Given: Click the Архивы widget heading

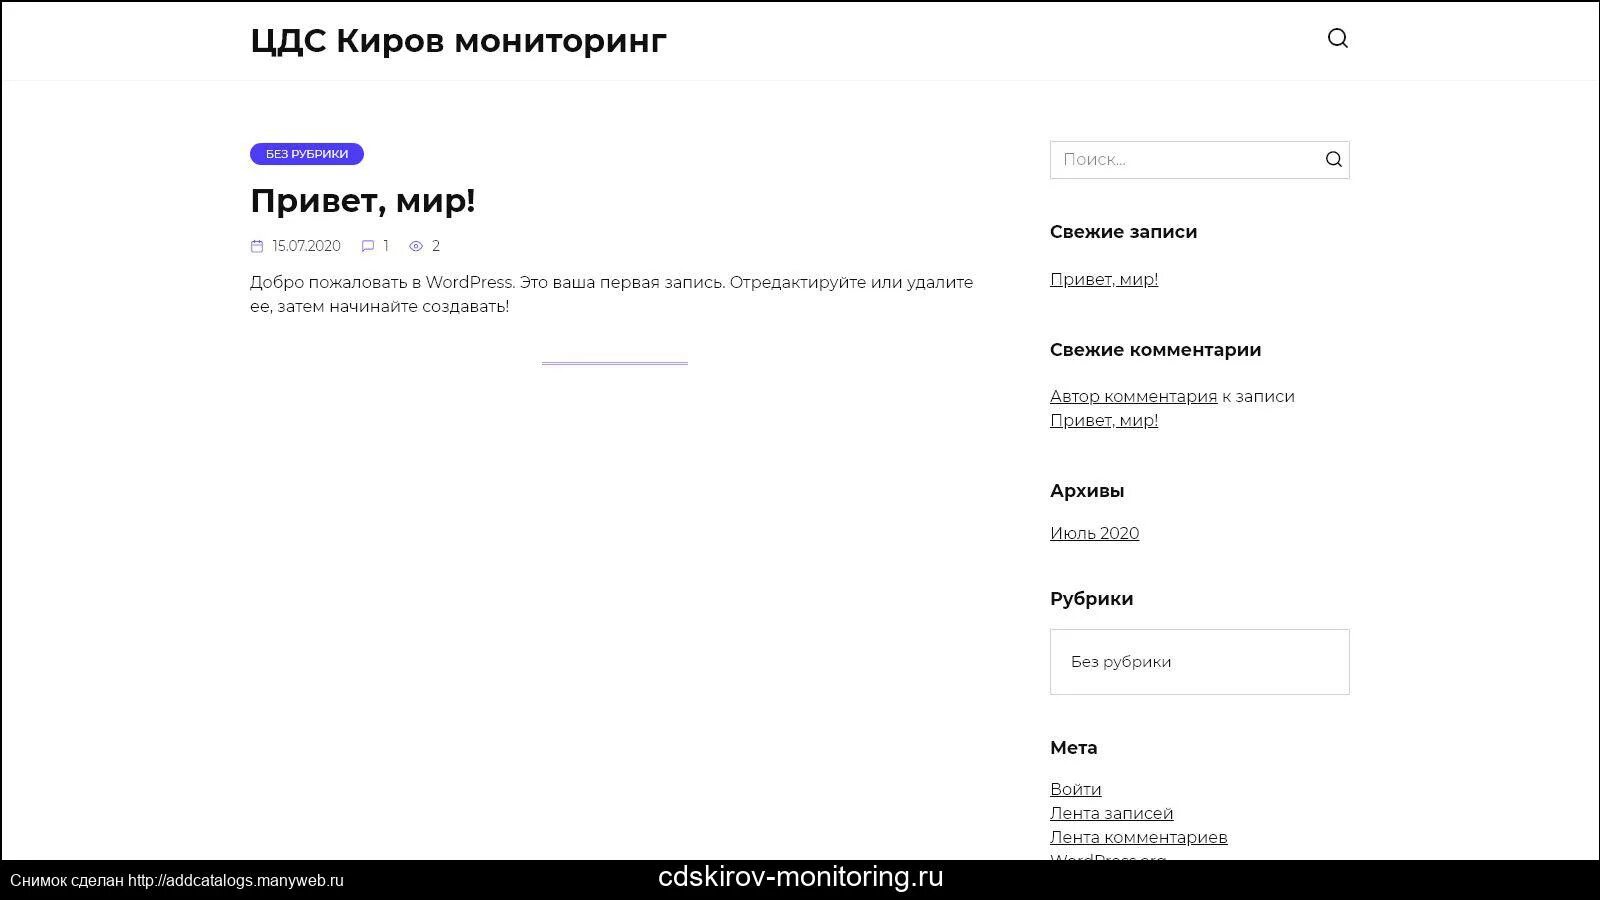Looking at the screenshot, I should click(x=1087, y=491).
